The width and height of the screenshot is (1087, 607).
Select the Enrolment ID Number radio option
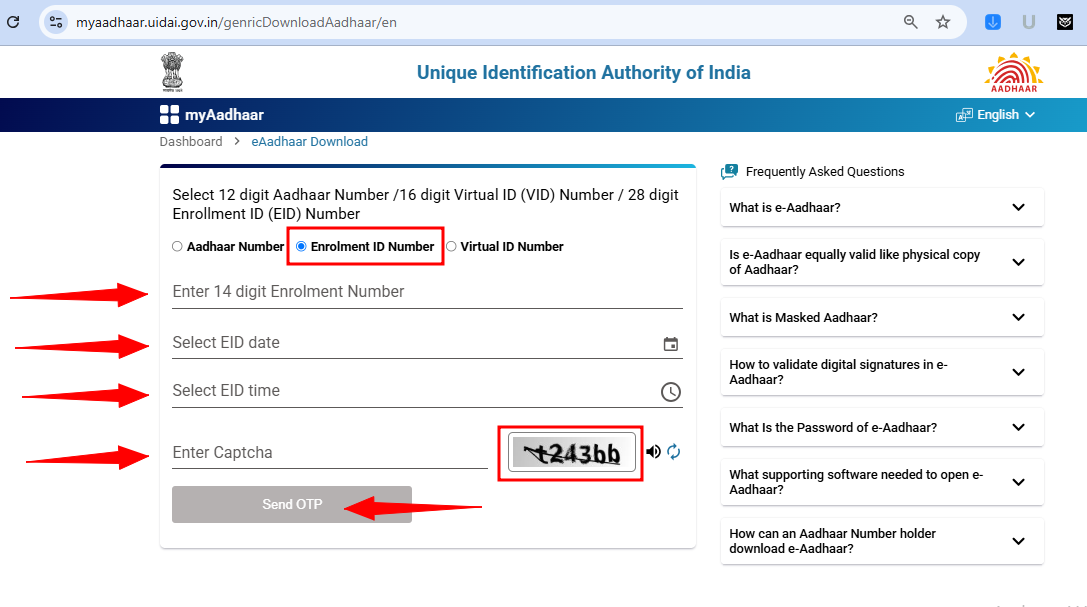click(x=302, y=246)
